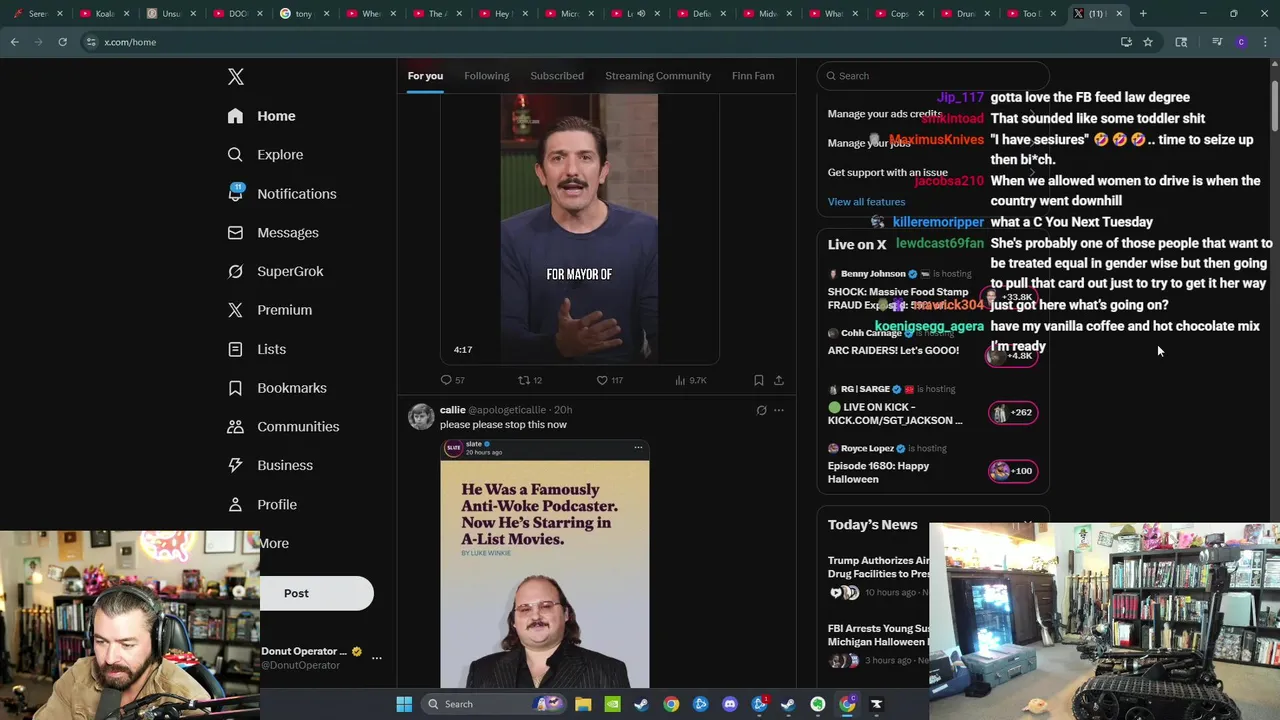Switch to the Following tab
Screen dimensions: 1280x720
click(486, 76)
